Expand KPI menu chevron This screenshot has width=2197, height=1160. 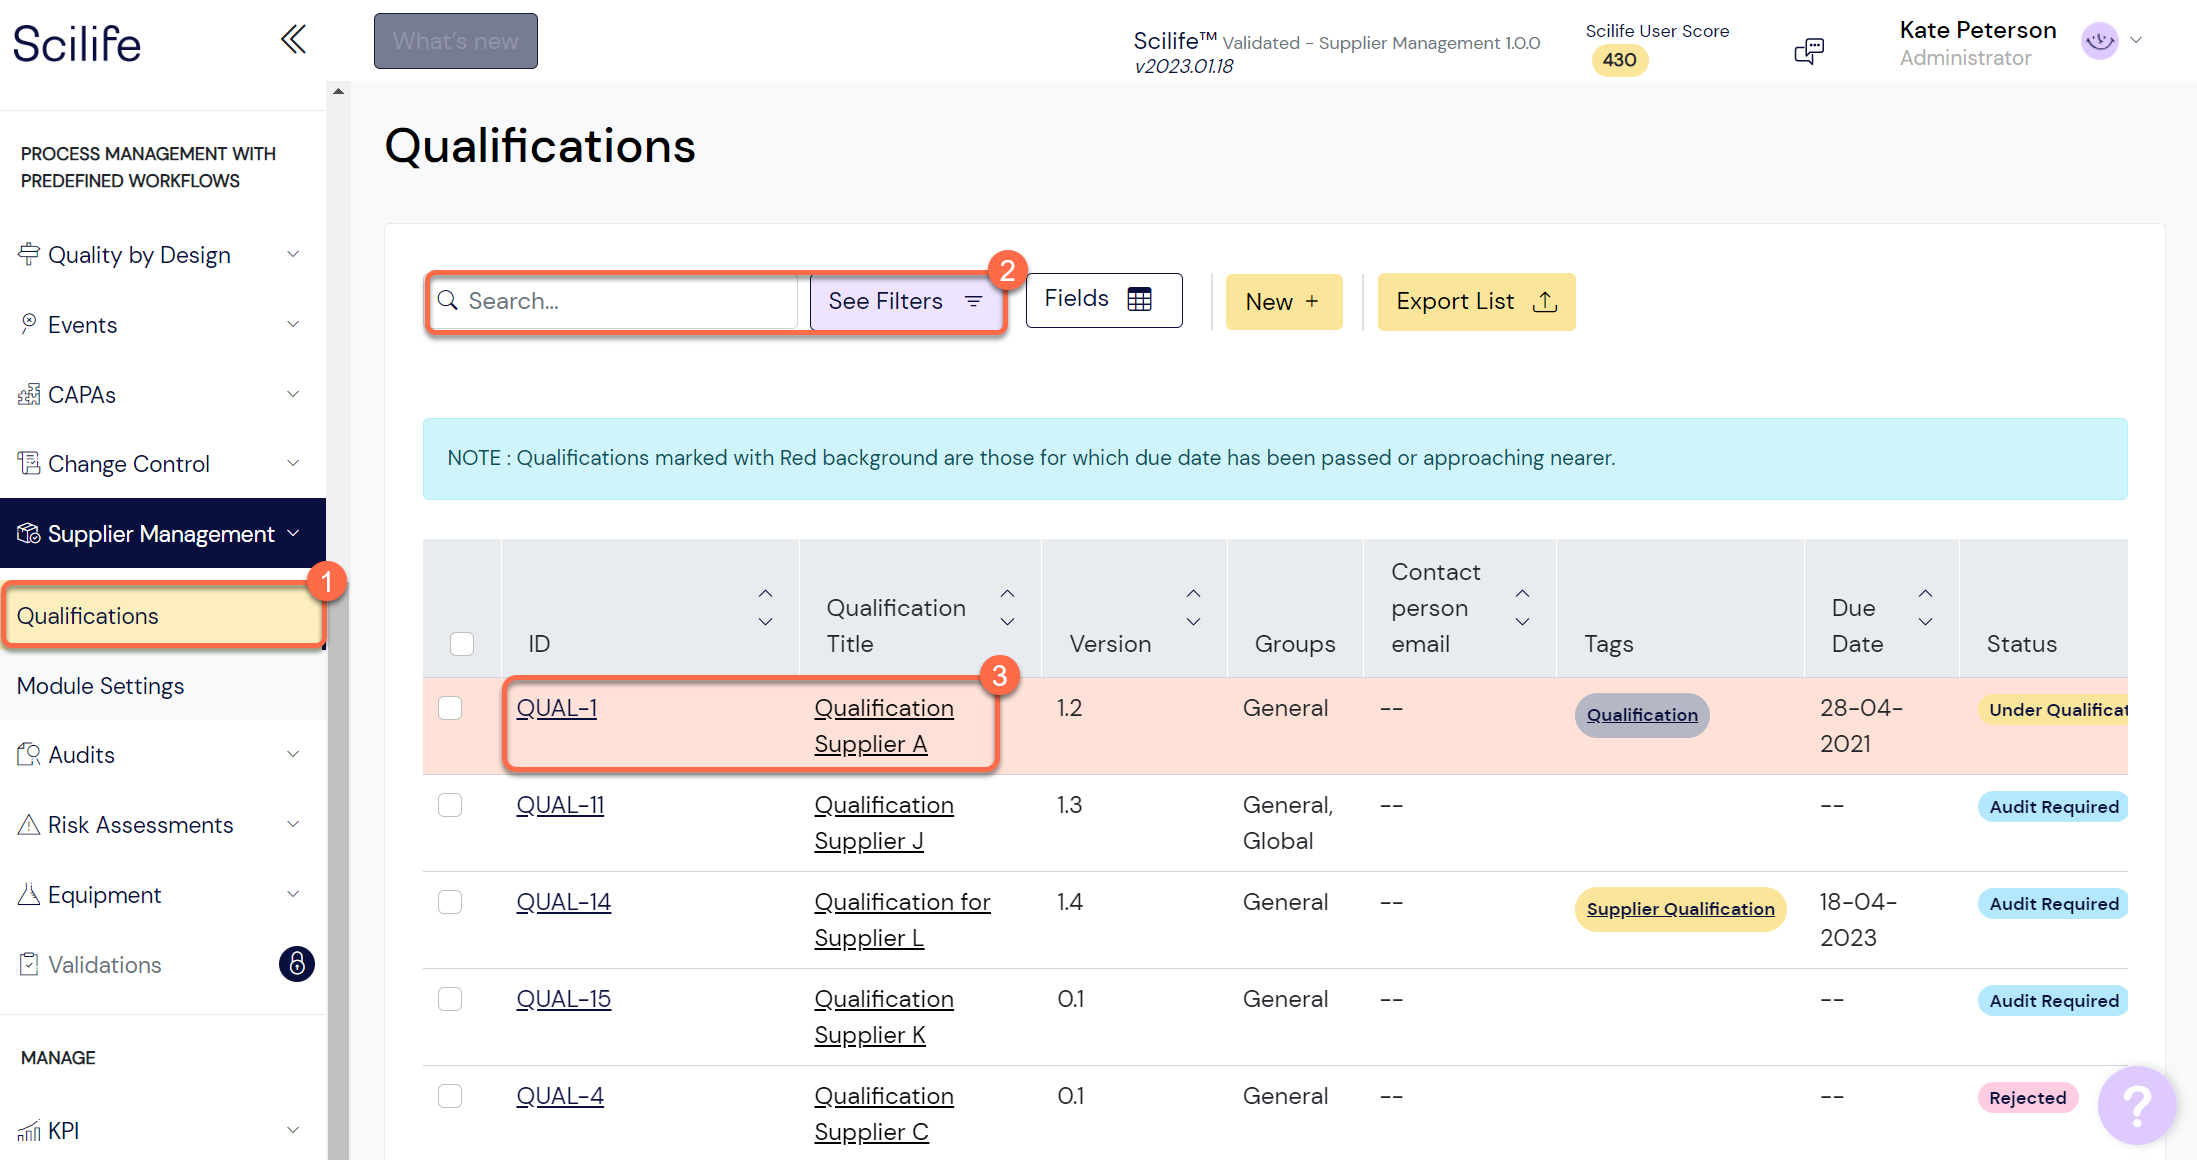(293, 1130)
